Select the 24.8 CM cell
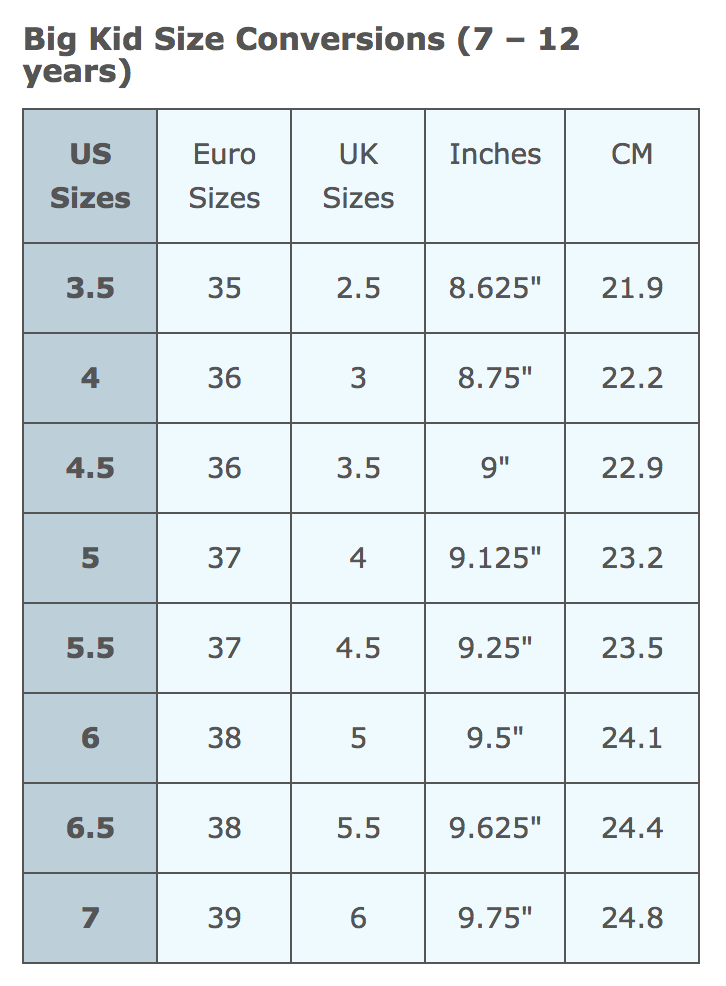 pyautogui.click(x=632, y=917)
